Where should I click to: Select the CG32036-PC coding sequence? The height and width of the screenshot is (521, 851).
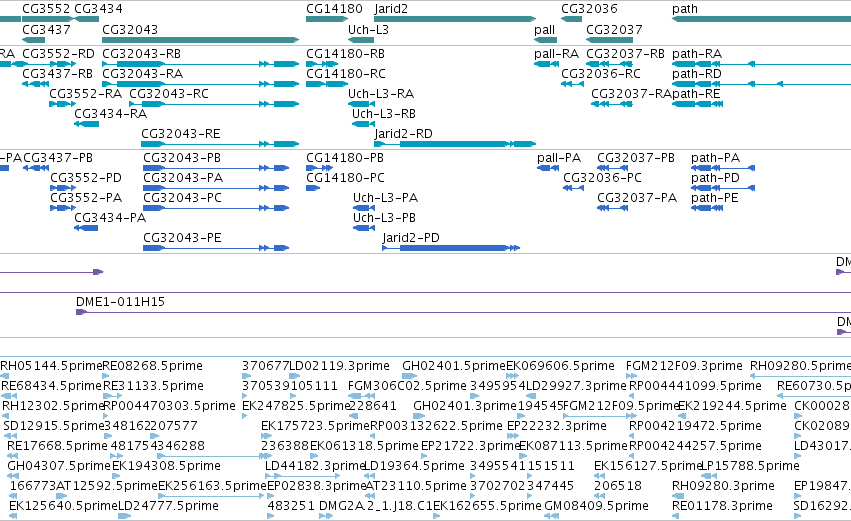[602, 178]
